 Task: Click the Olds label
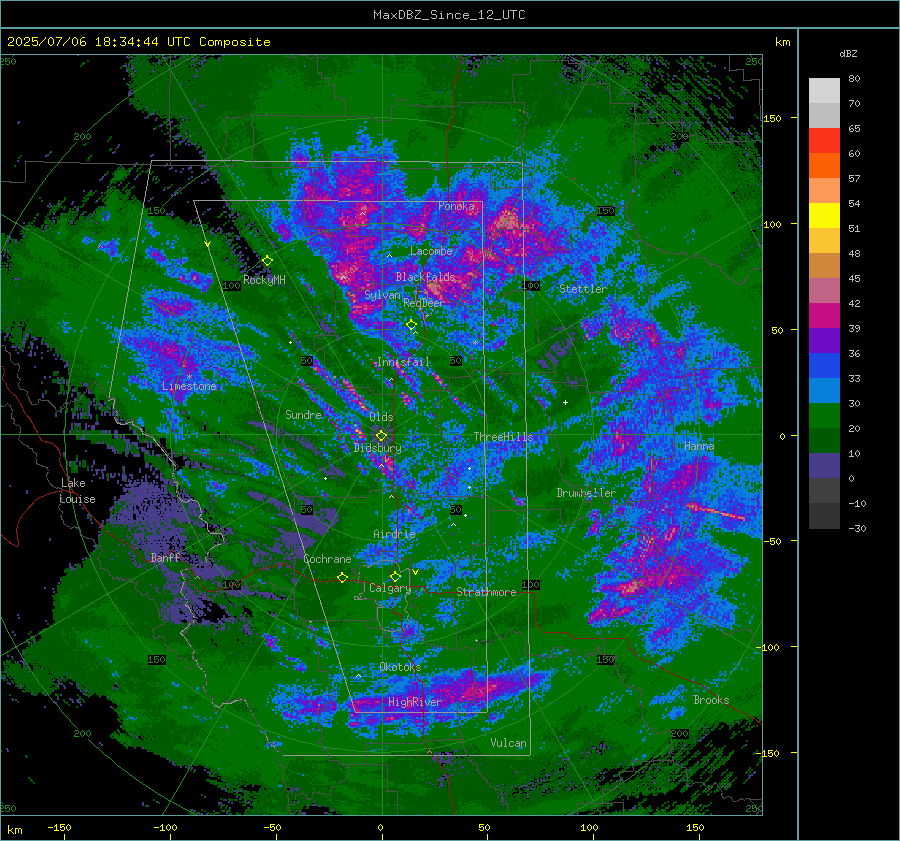click(381, 416)
